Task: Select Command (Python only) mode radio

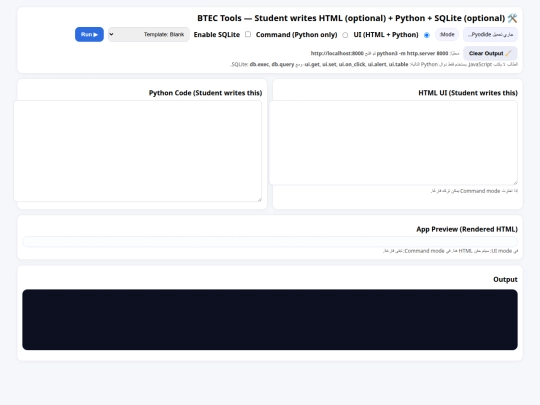Action: pos(345,35)
